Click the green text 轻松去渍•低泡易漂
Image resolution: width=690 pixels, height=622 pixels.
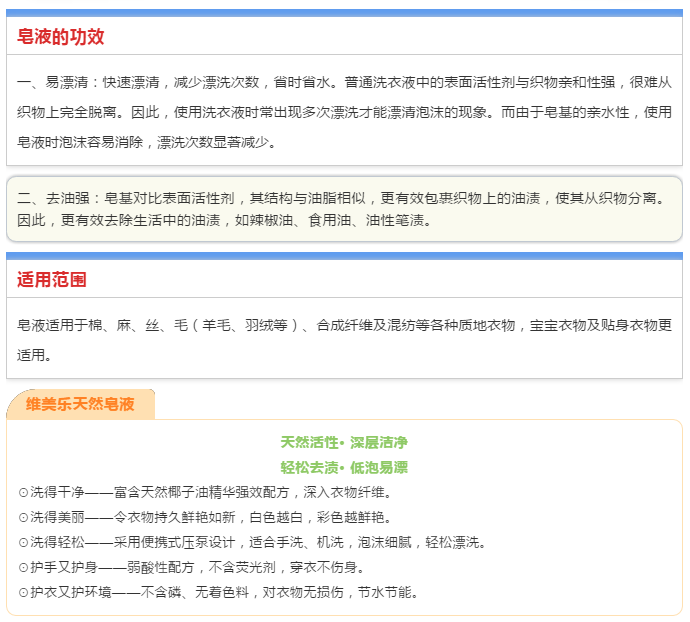[344, 467]
